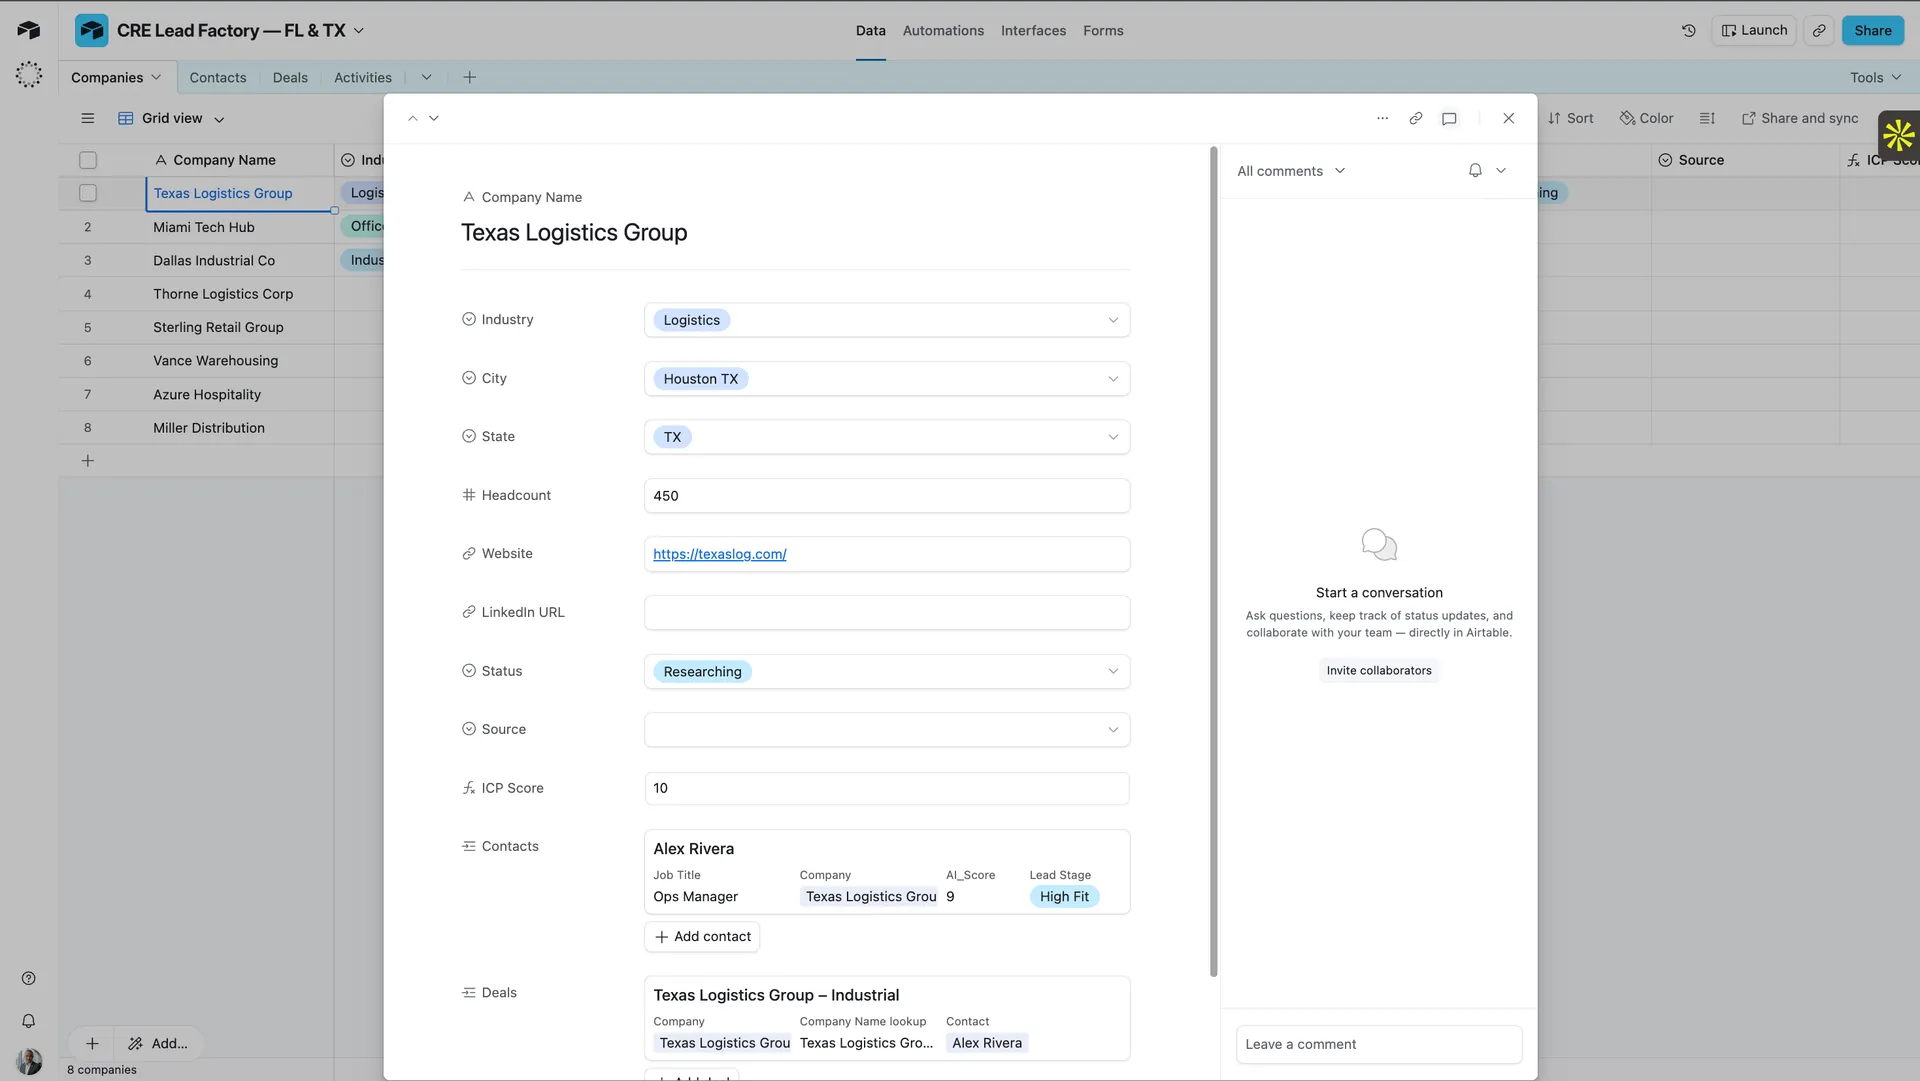The height and width of the screenshot is (1081, 1920).
Task: Navigate to previous record with up chevron
Action: tap(412, 117)
